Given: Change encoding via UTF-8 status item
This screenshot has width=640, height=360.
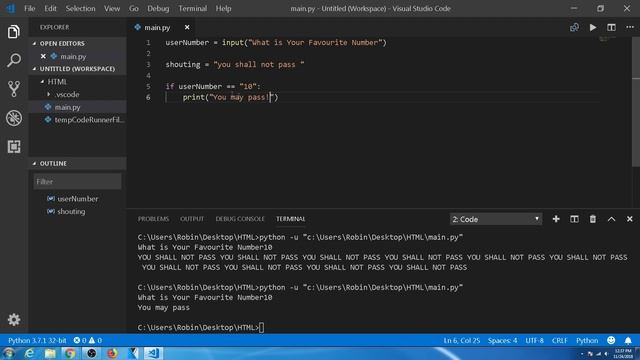Looking at the screenshot, I should 534,340.
